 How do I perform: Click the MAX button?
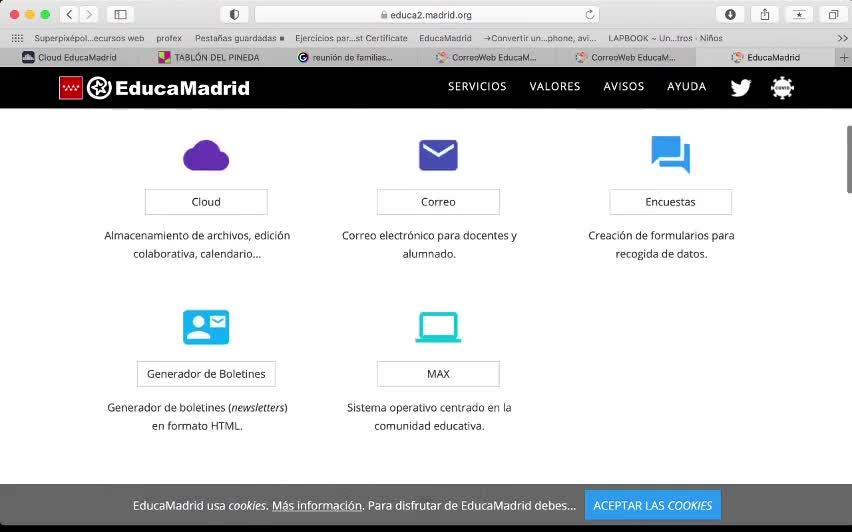(x=438, y=374)
